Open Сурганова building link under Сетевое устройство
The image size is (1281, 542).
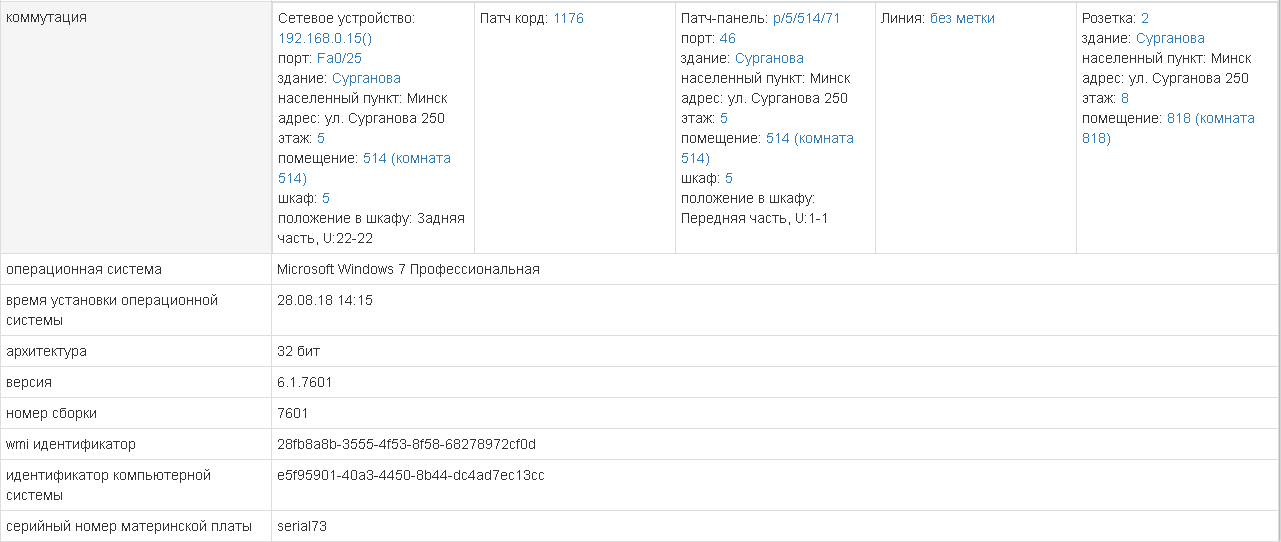point(366,78)
